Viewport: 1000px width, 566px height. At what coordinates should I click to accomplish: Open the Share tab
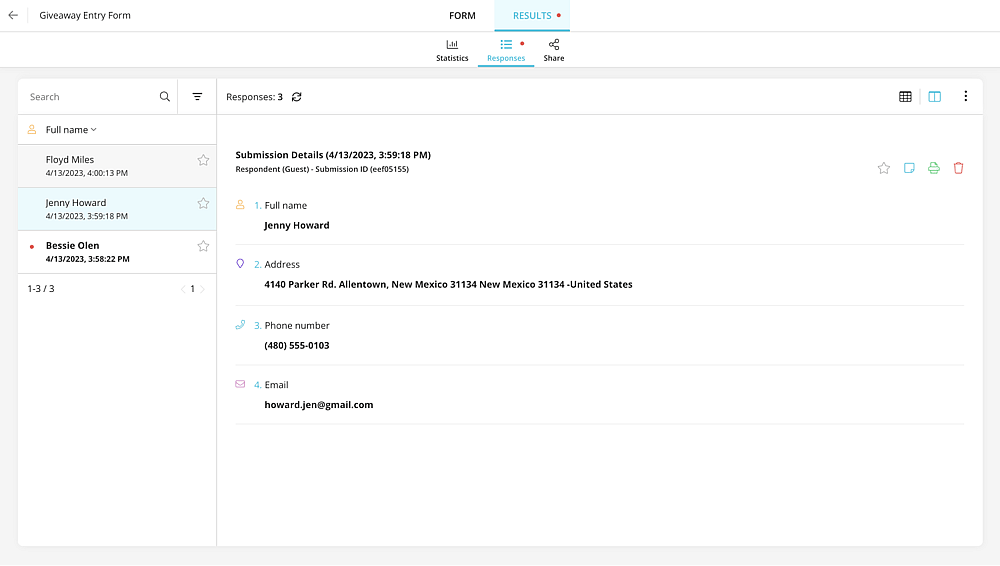click(x=554, y=50)
